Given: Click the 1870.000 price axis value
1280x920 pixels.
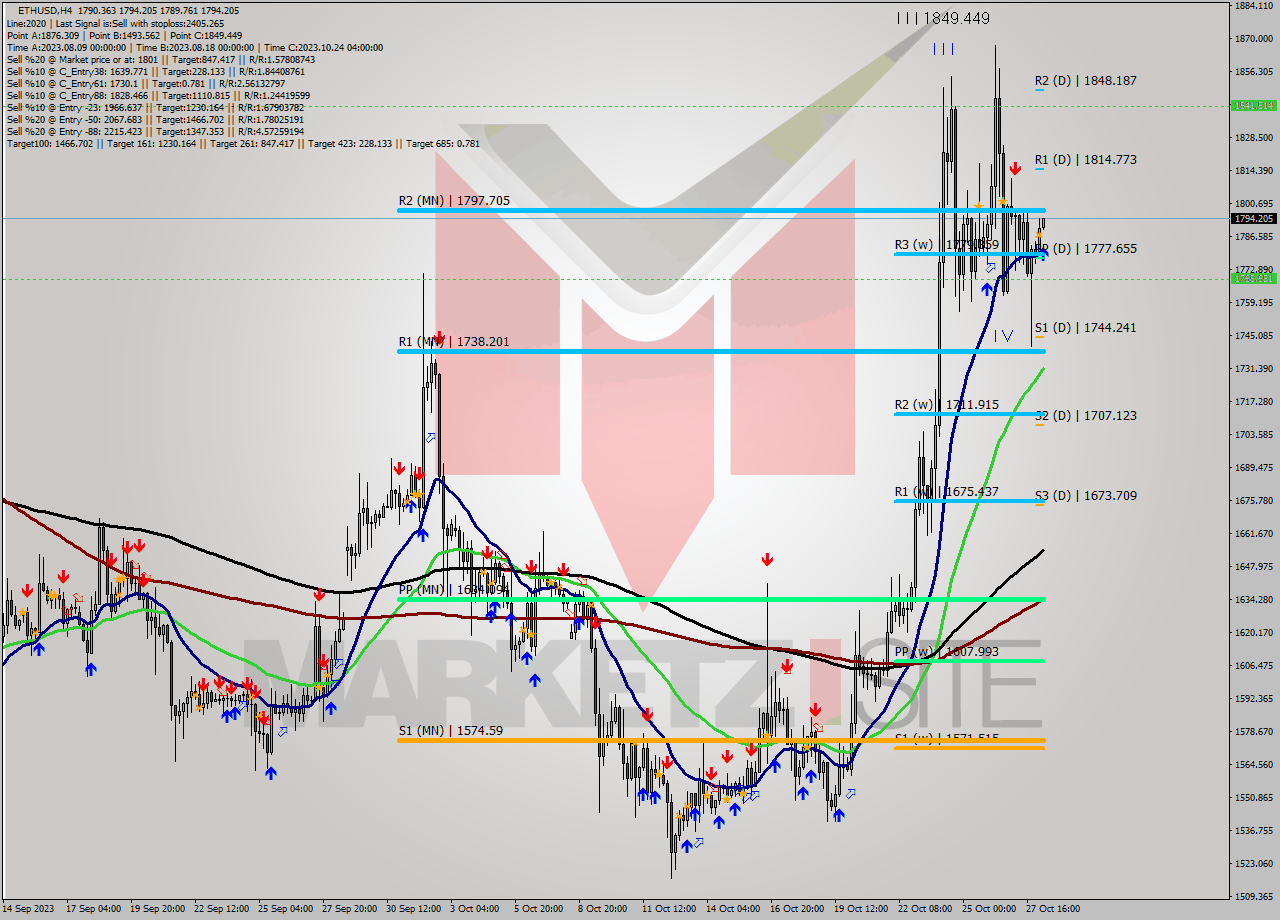Looking at the screenshot, I should tap(1253, 39).
